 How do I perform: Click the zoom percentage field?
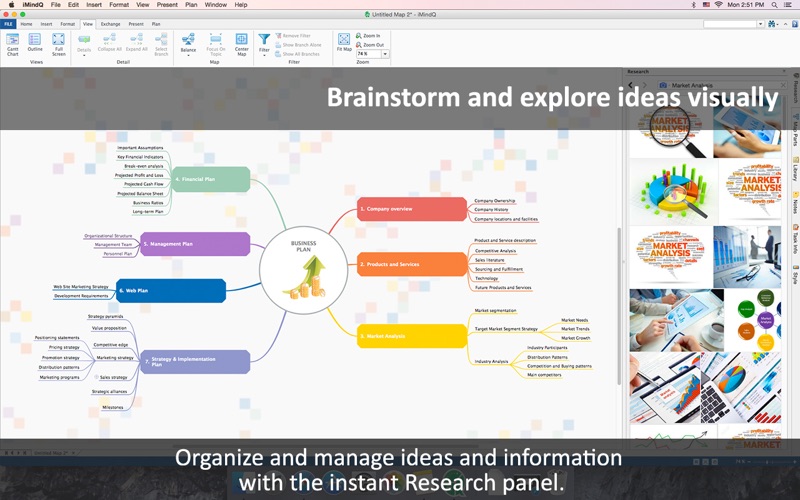pos(369,54)
